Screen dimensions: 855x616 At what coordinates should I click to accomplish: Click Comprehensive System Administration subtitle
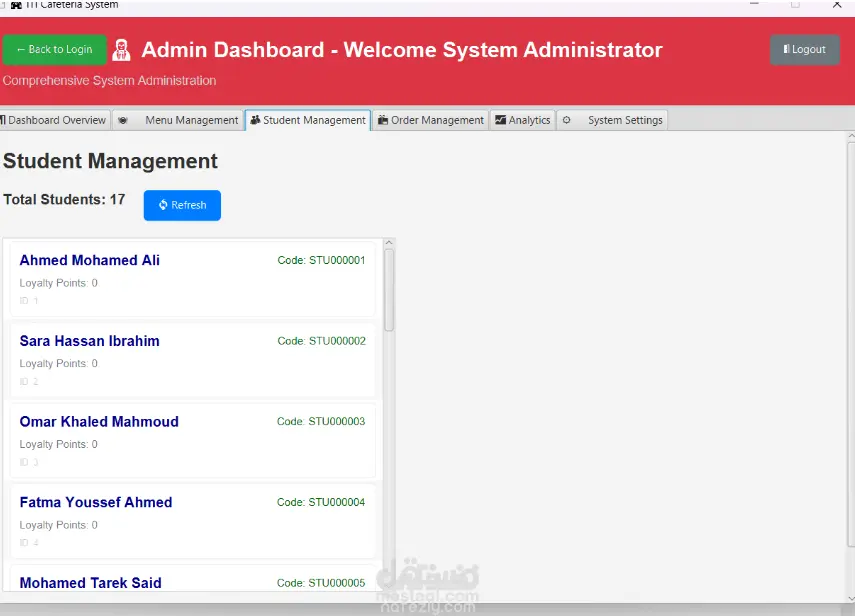109,81
